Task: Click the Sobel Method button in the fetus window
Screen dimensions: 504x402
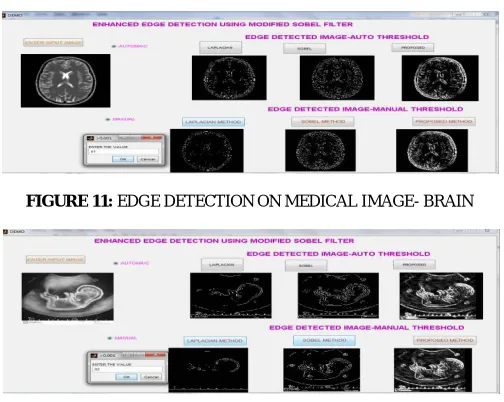Action: click(324, 340)
